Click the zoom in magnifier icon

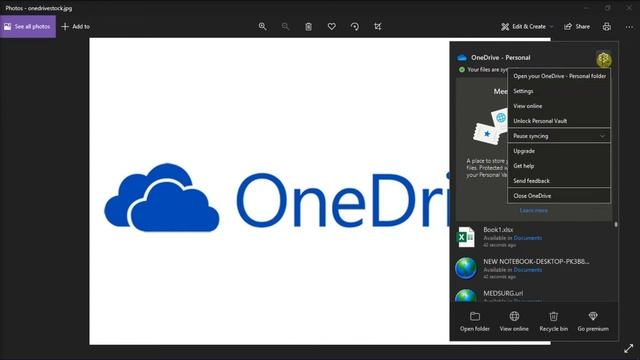tap(262, 27)
